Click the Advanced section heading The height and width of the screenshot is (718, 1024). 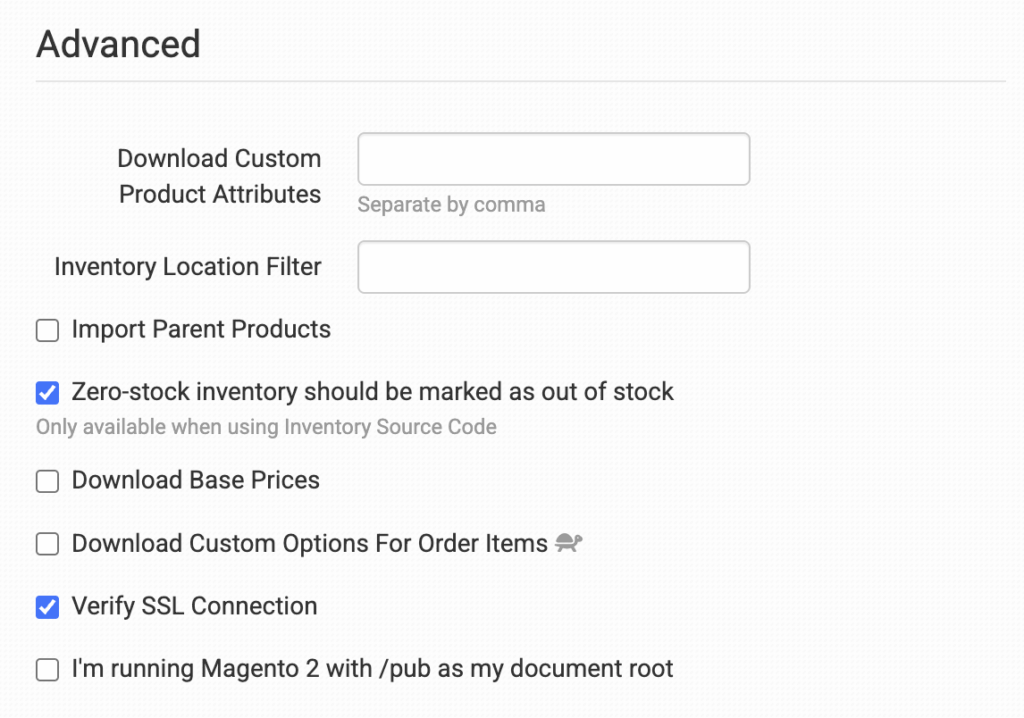(x=118, y=45)
